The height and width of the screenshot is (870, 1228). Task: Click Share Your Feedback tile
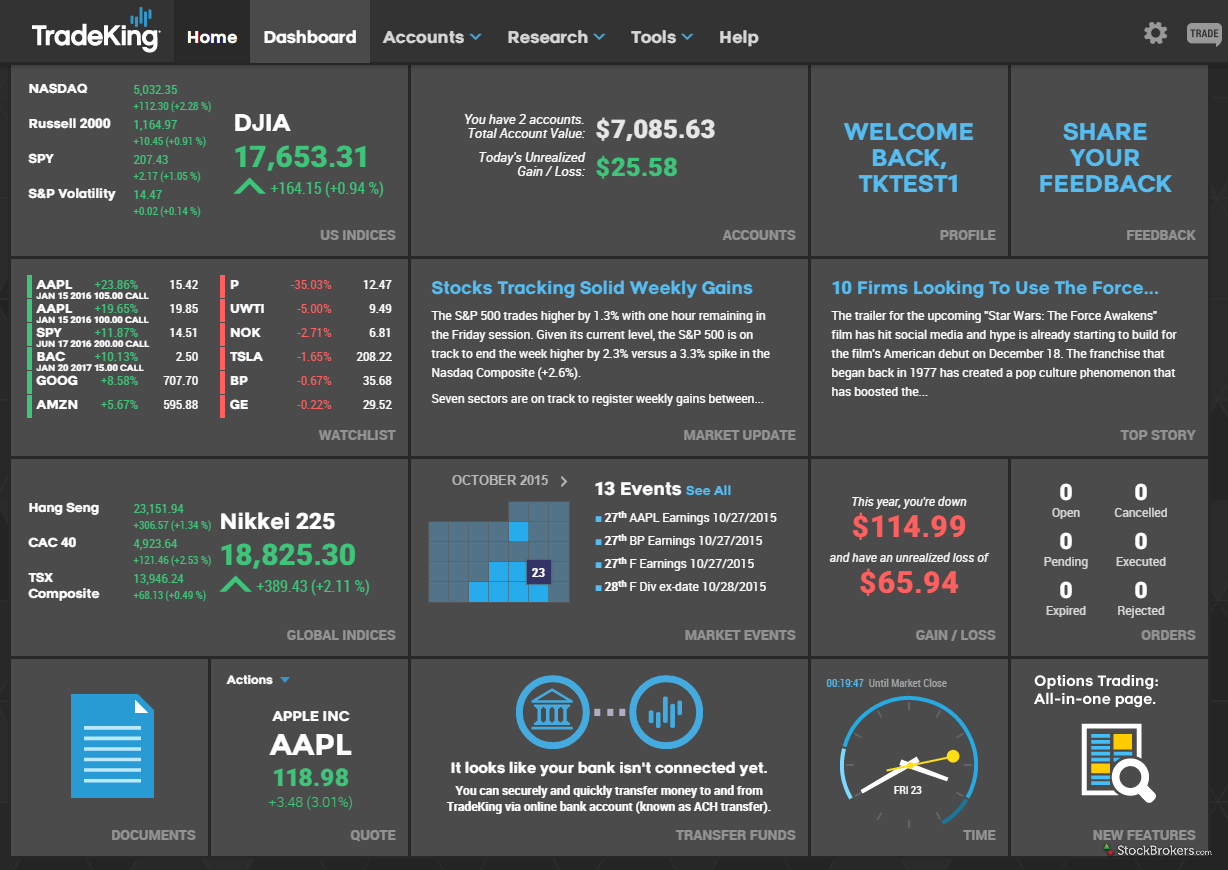point(1105,158)
